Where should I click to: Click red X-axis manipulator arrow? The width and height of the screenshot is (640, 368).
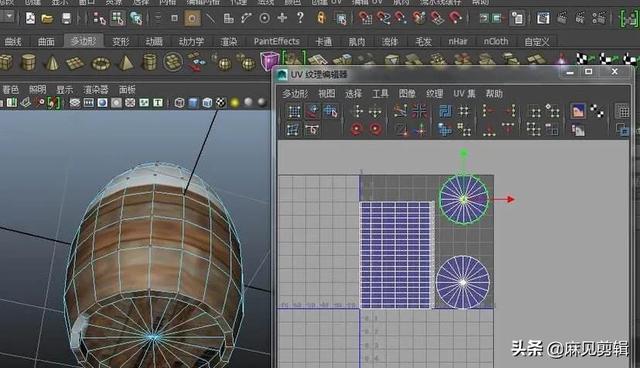point(510,199)
